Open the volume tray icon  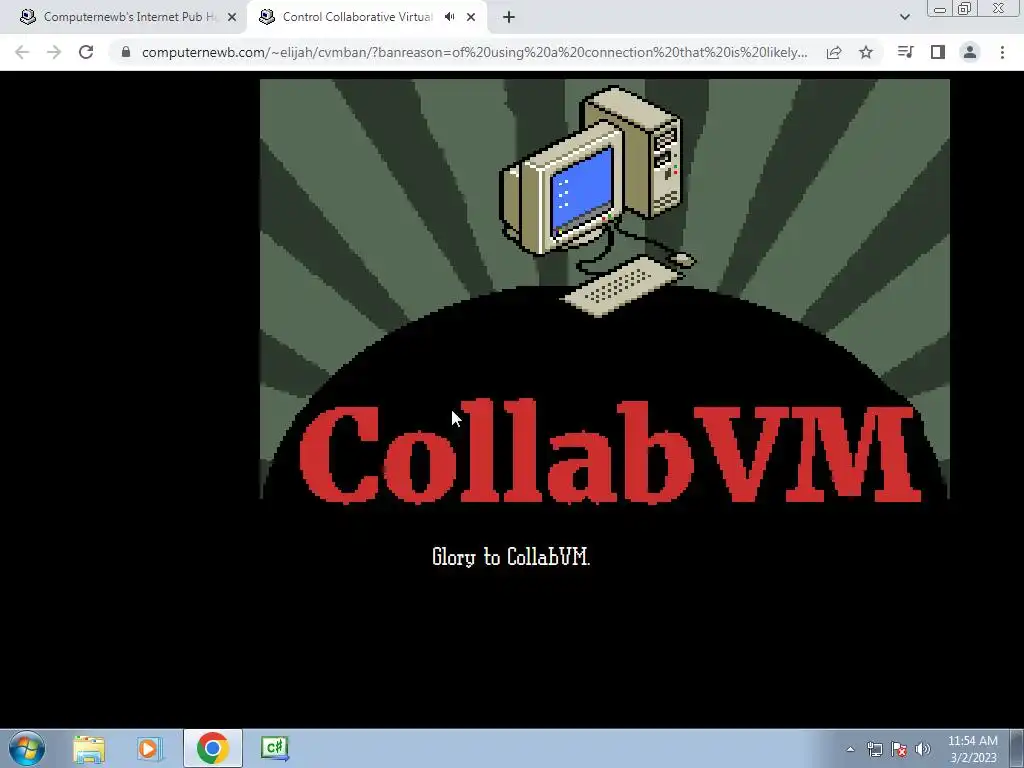[923, 750]
